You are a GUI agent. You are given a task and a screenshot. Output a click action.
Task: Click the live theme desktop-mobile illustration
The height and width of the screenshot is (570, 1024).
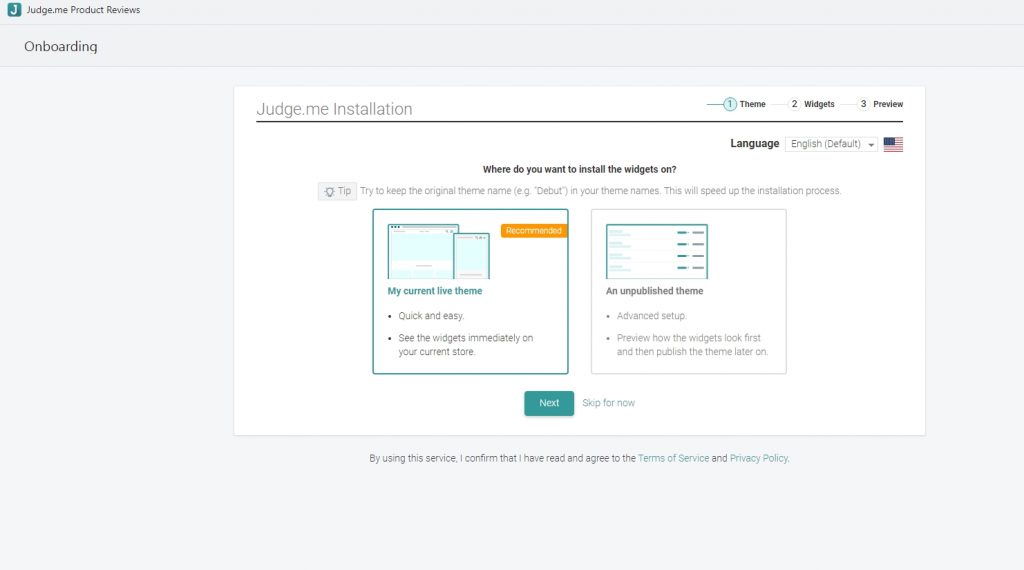click(x=438, y=251)
